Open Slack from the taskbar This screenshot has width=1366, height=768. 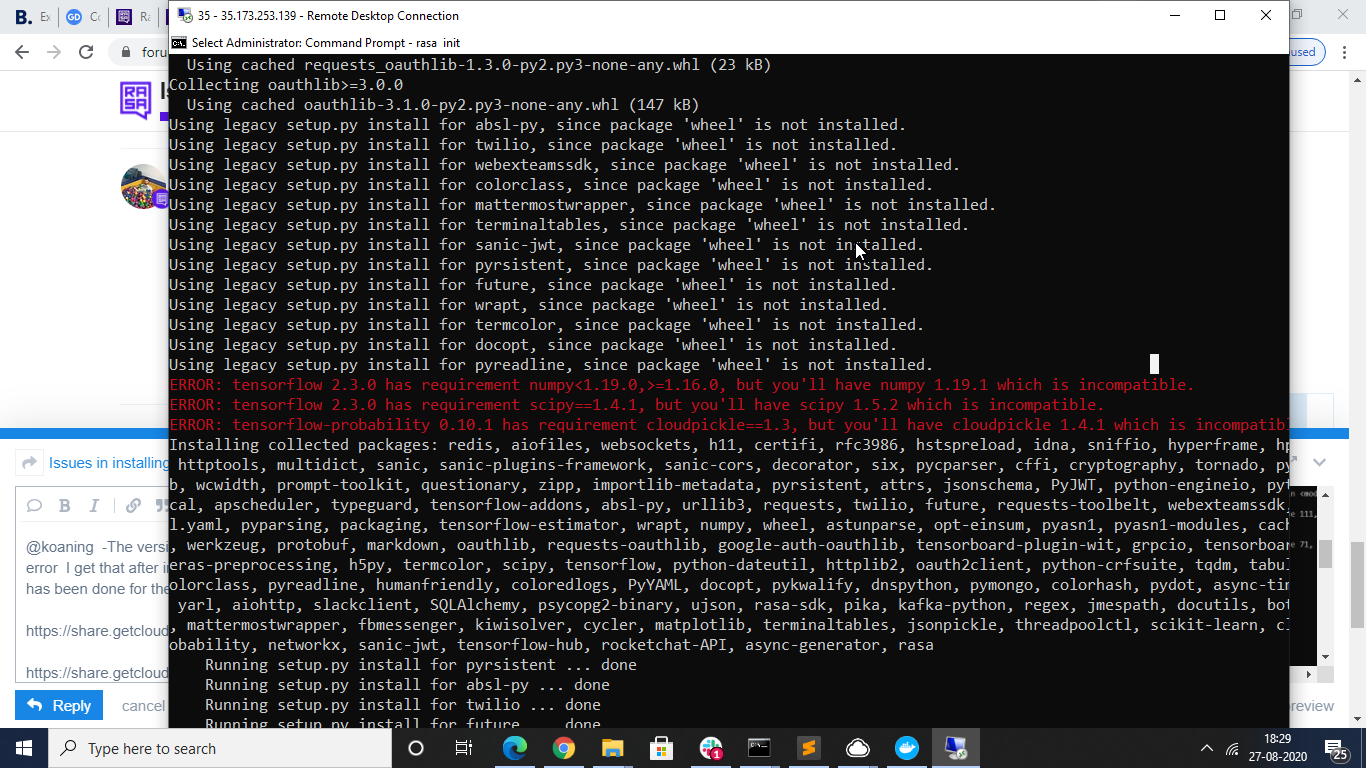coord(711,748)
